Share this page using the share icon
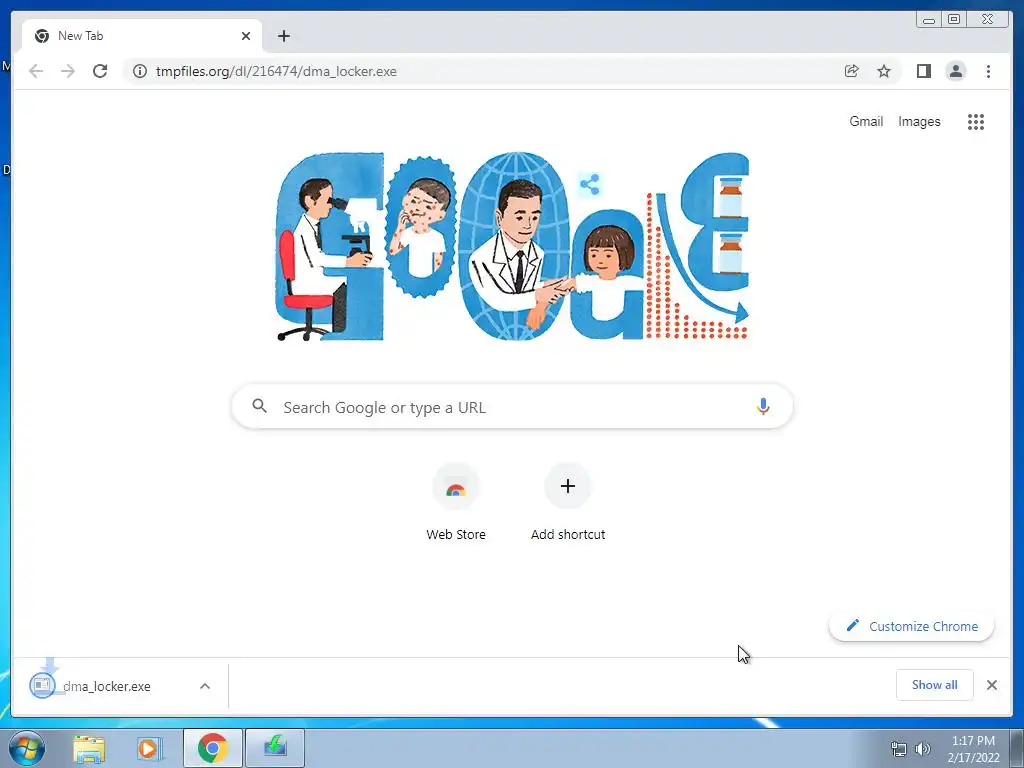 pyautogui.click(x=852, y=71)
